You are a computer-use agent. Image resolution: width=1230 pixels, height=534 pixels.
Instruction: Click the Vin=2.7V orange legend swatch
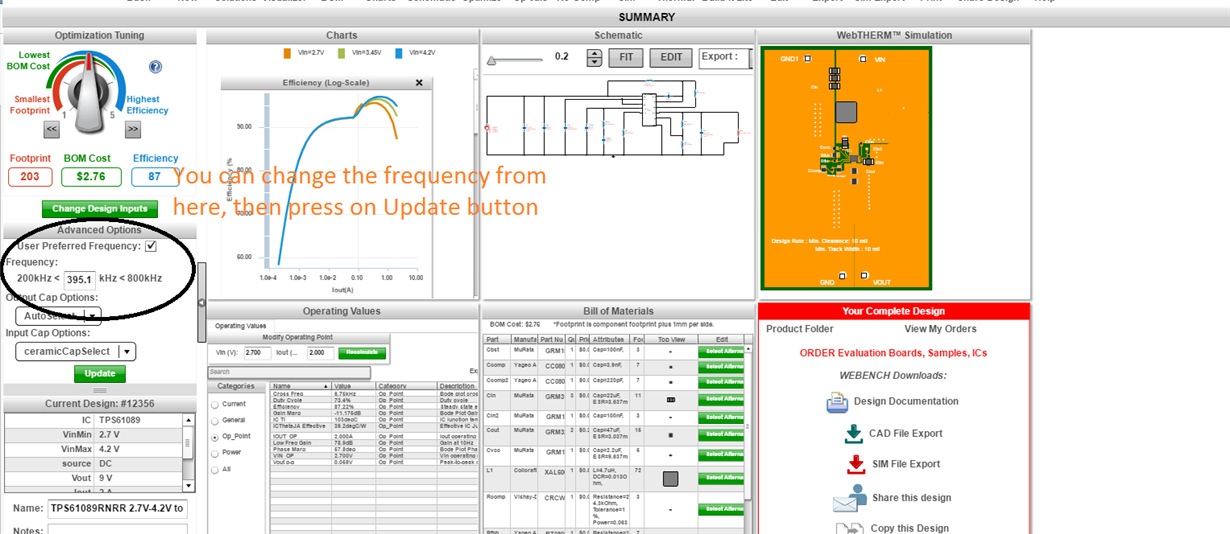click(x=286, y=55)
